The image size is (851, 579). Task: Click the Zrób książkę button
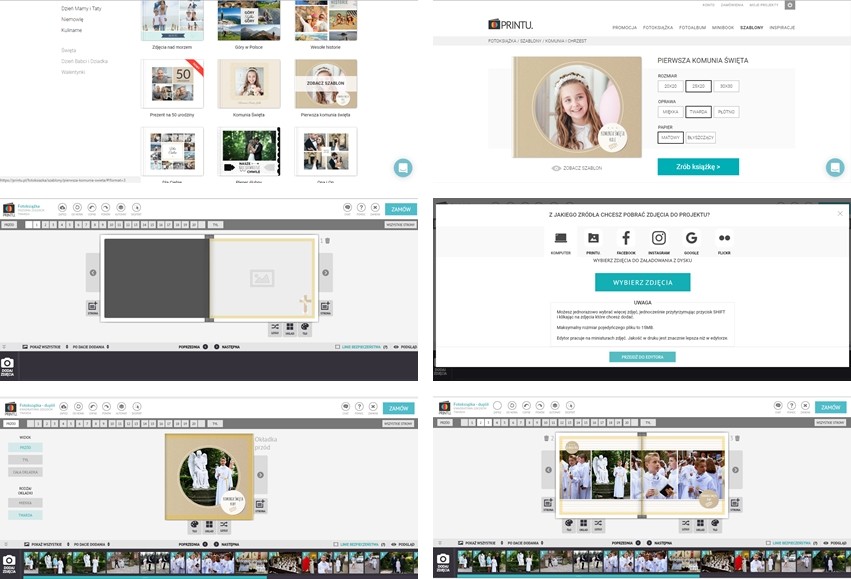pyautogui.click(x=698, y=167)
